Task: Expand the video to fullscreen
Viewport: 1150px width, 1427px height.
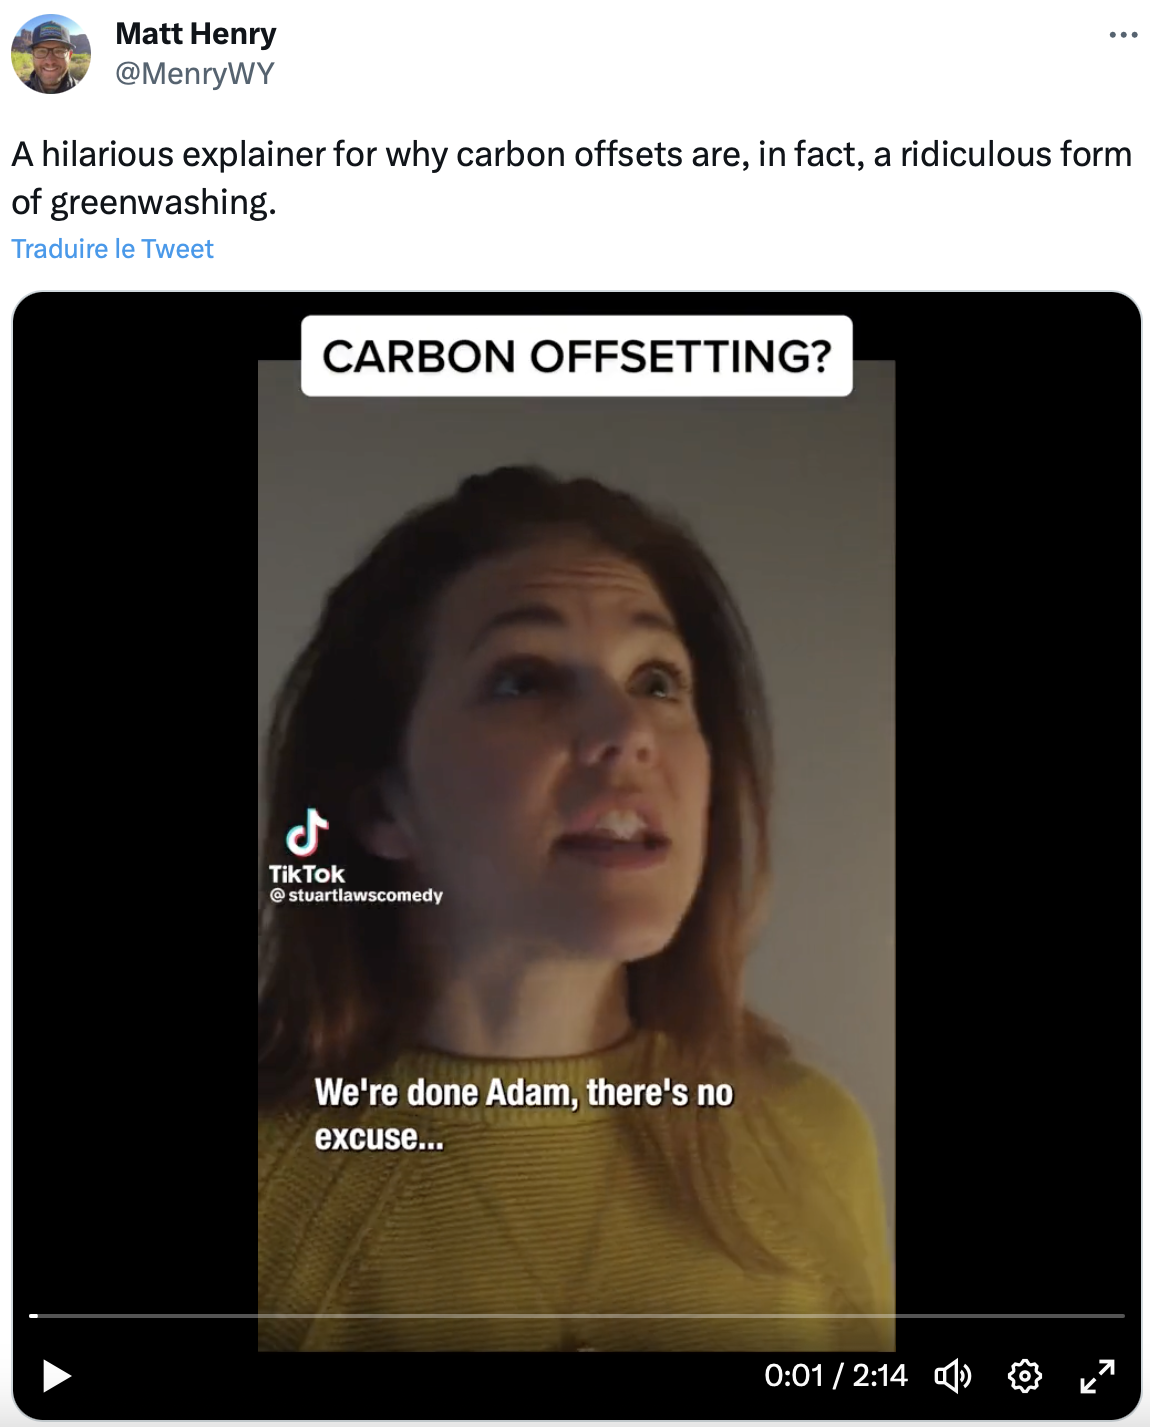Action: tap(1097, 1376)
